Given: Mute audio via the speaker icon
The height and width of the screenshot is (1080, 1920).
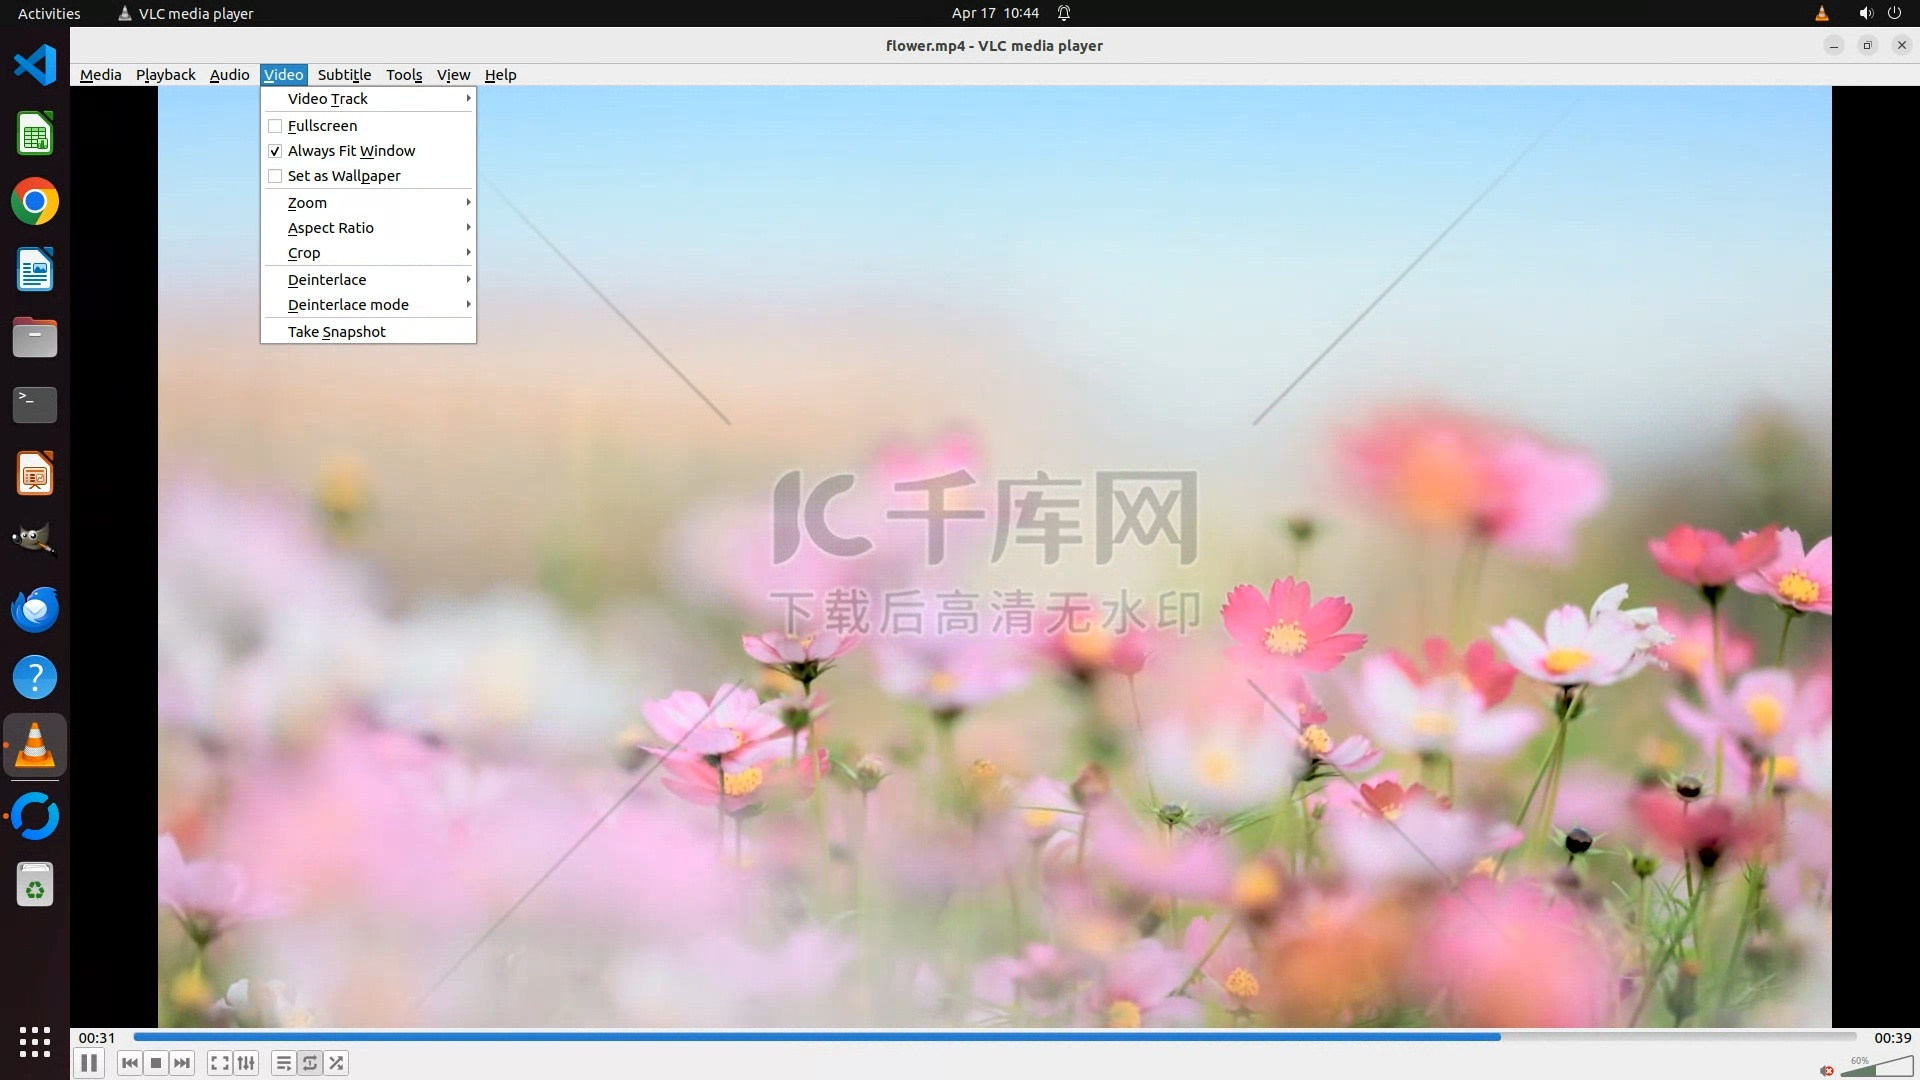Looking at the screenshot, I should coord(1827,1070).
